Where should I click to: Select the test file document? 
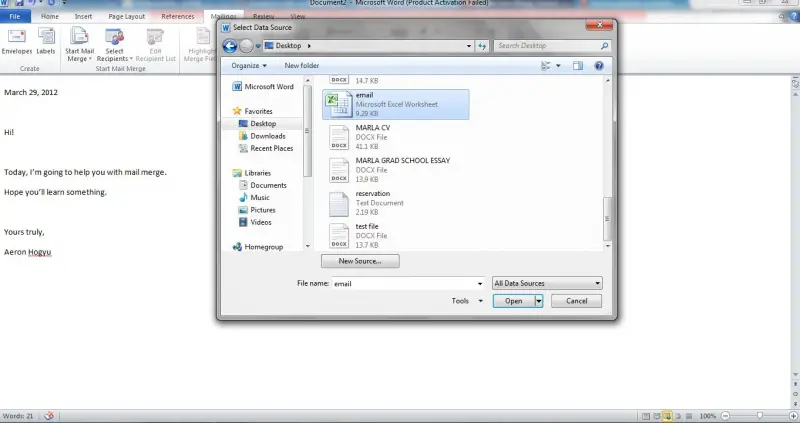(395, 236)
